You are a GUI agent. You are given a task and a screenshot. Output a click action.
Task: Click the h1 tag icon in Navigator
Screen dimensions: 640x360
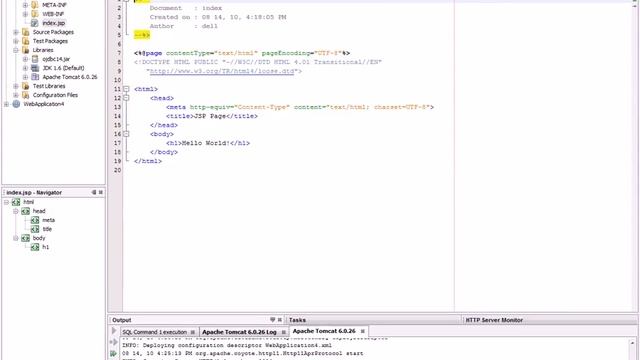pyautogui.click(x=35, y=247)
